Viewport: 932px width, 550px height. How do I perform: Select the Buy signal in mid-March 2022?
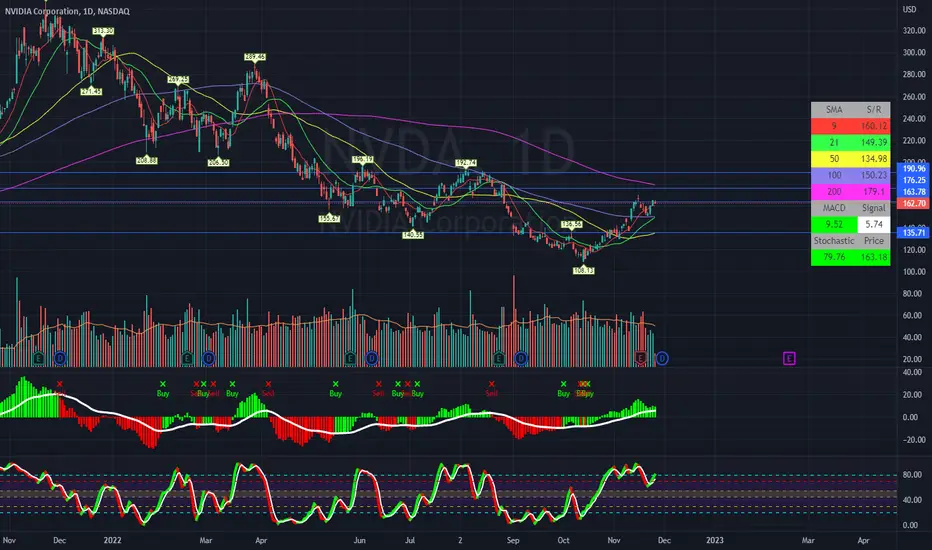click(x=232, y=389)
